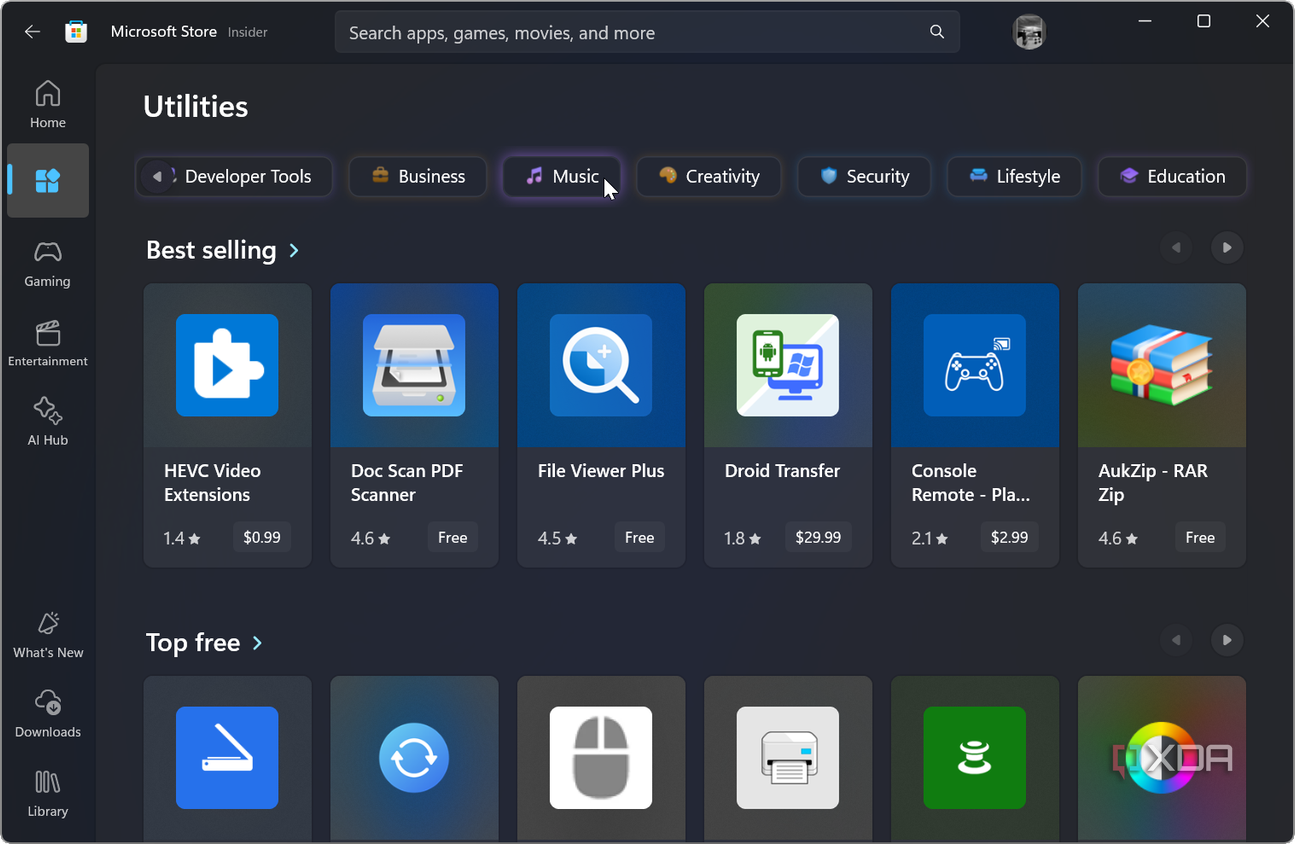The height and width of the screenshot is (844, 1295).
Task: Select the Business category chip
Action: click(418, 176)
